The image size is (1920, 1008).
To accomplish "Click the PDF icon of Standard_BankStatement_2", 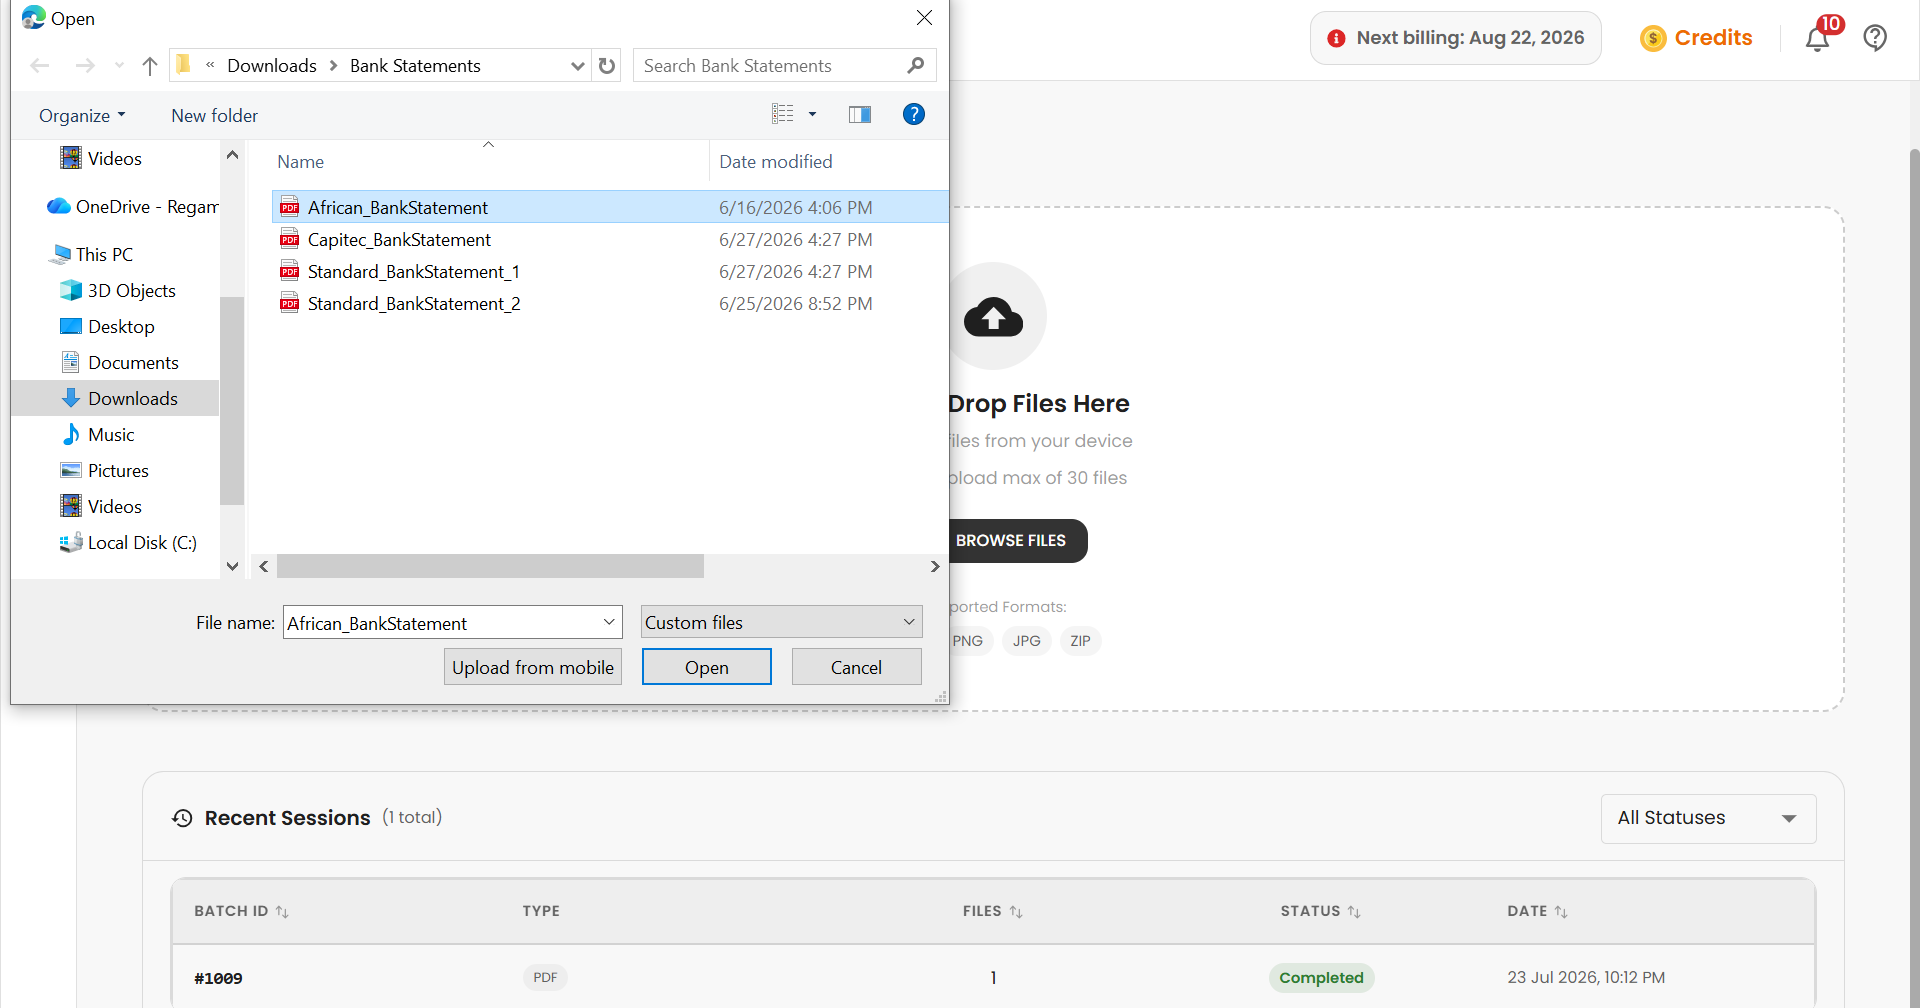I will 290,304.
